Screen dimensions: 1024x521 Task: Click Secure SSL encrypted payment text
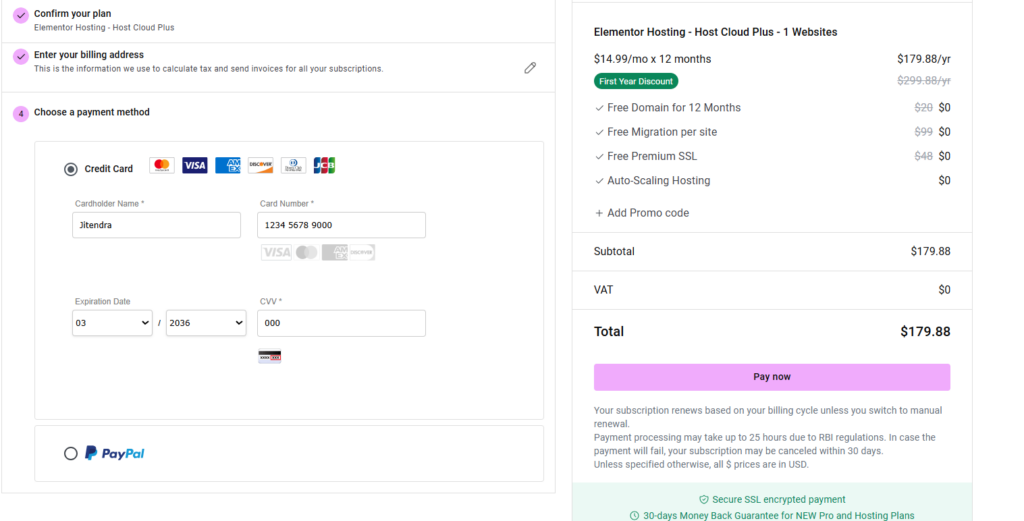point(778,499)
